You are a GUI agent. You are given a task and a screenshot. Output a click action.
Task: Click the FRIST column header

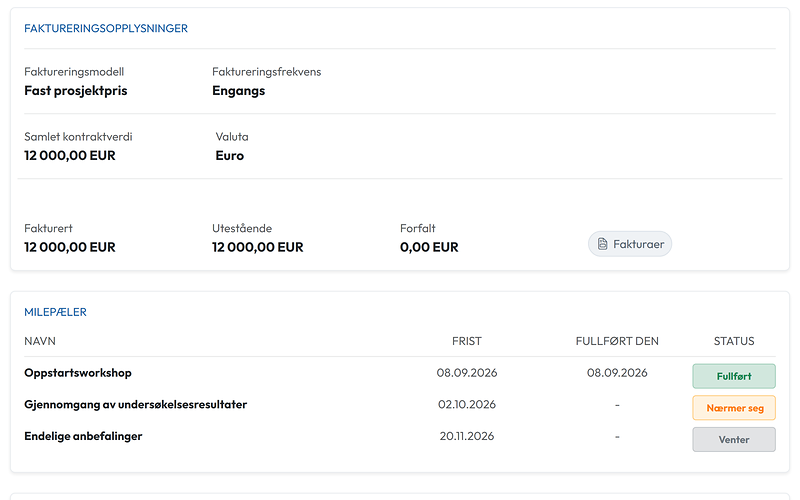click(466, 341)
